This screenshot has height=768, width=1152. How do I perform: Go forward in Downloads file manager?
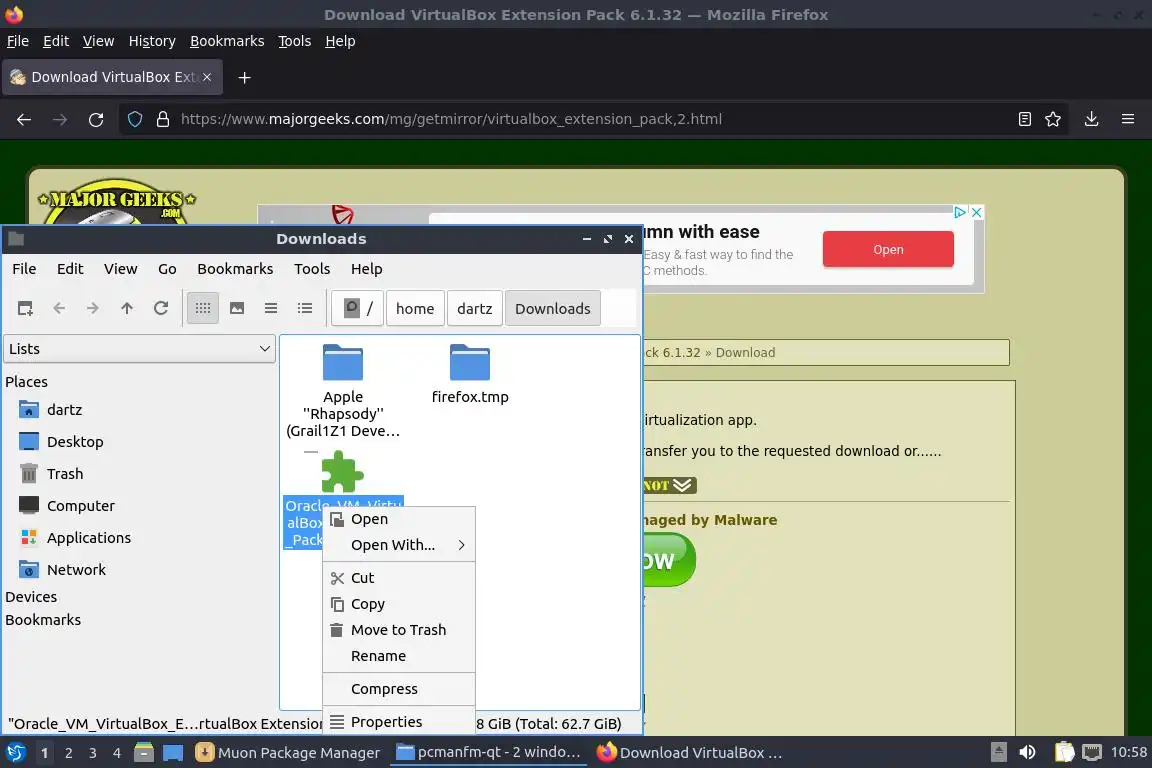tap(93, 309)
